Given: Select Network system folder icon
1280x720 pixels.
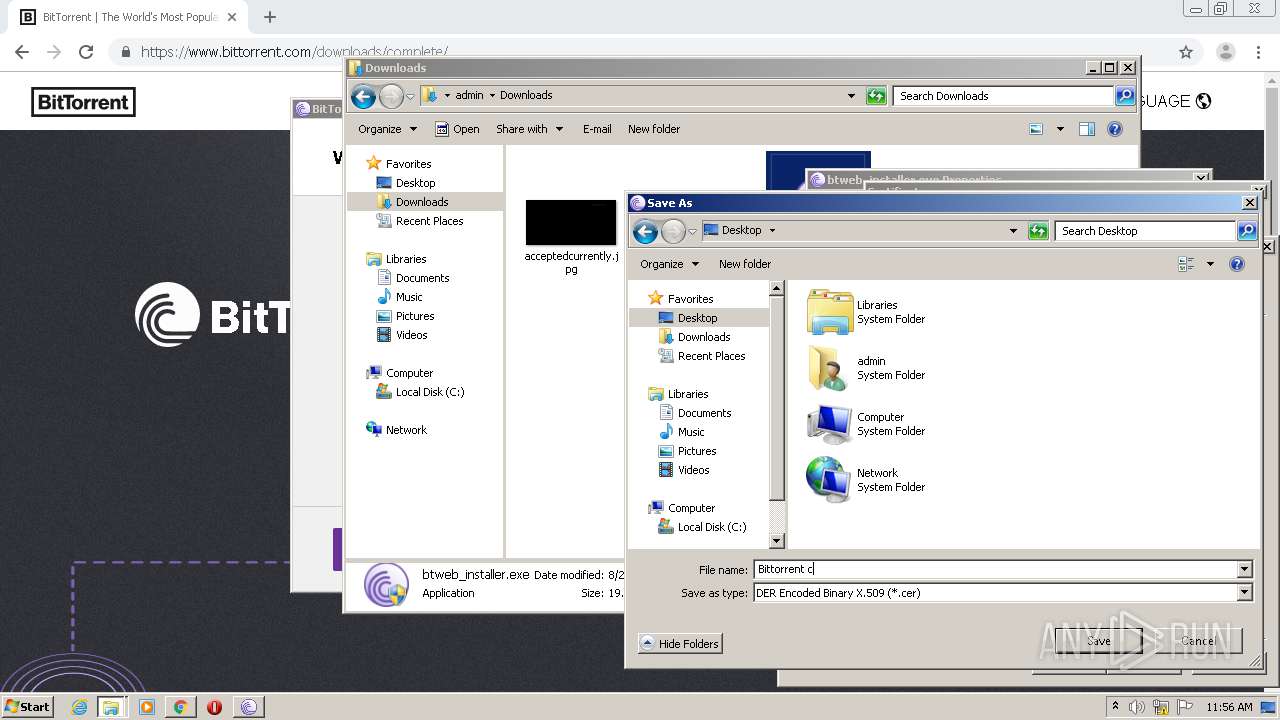Looking at the screenshot, I should pos(830,480).
